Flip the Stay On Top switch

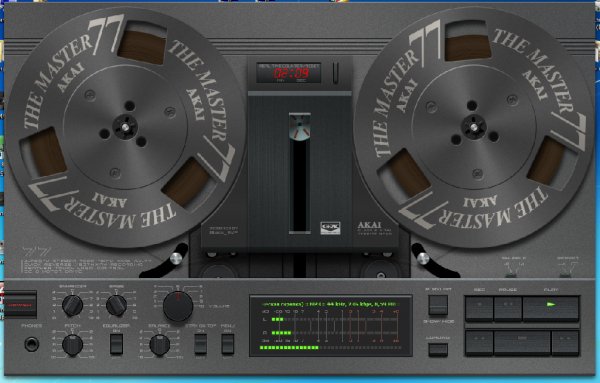click(201, 344)
